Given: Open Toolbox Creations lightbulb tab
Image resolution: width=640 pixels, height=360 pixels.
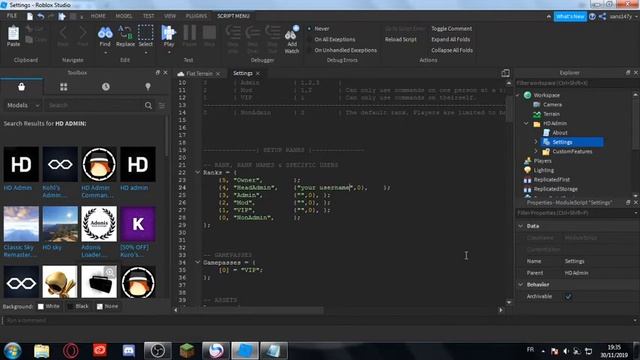Looking at the screenshot, I should click(148, 87).
